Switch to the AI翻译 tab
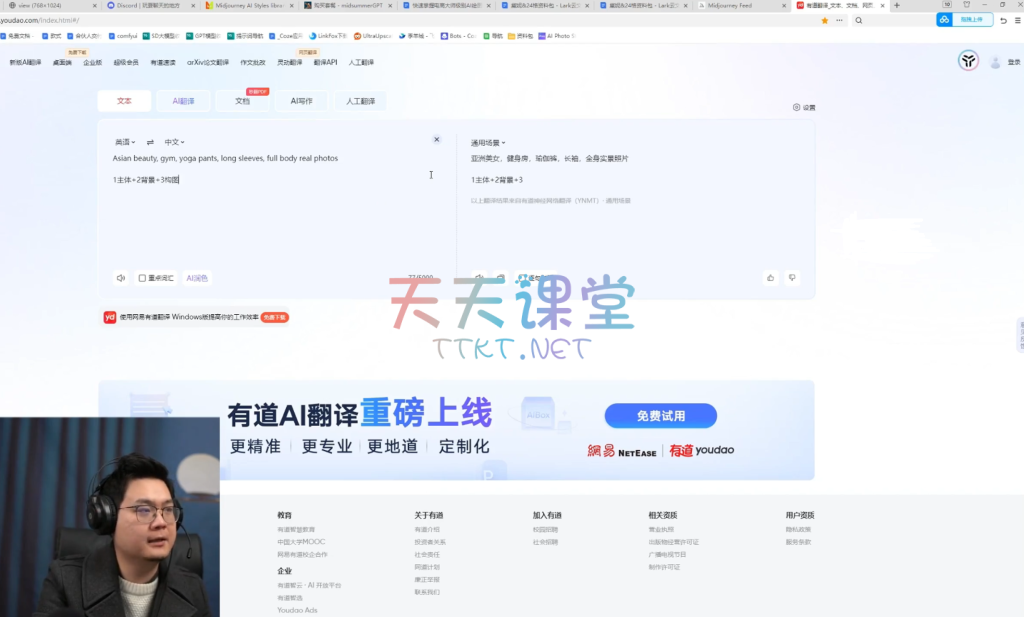 (183, 101)
